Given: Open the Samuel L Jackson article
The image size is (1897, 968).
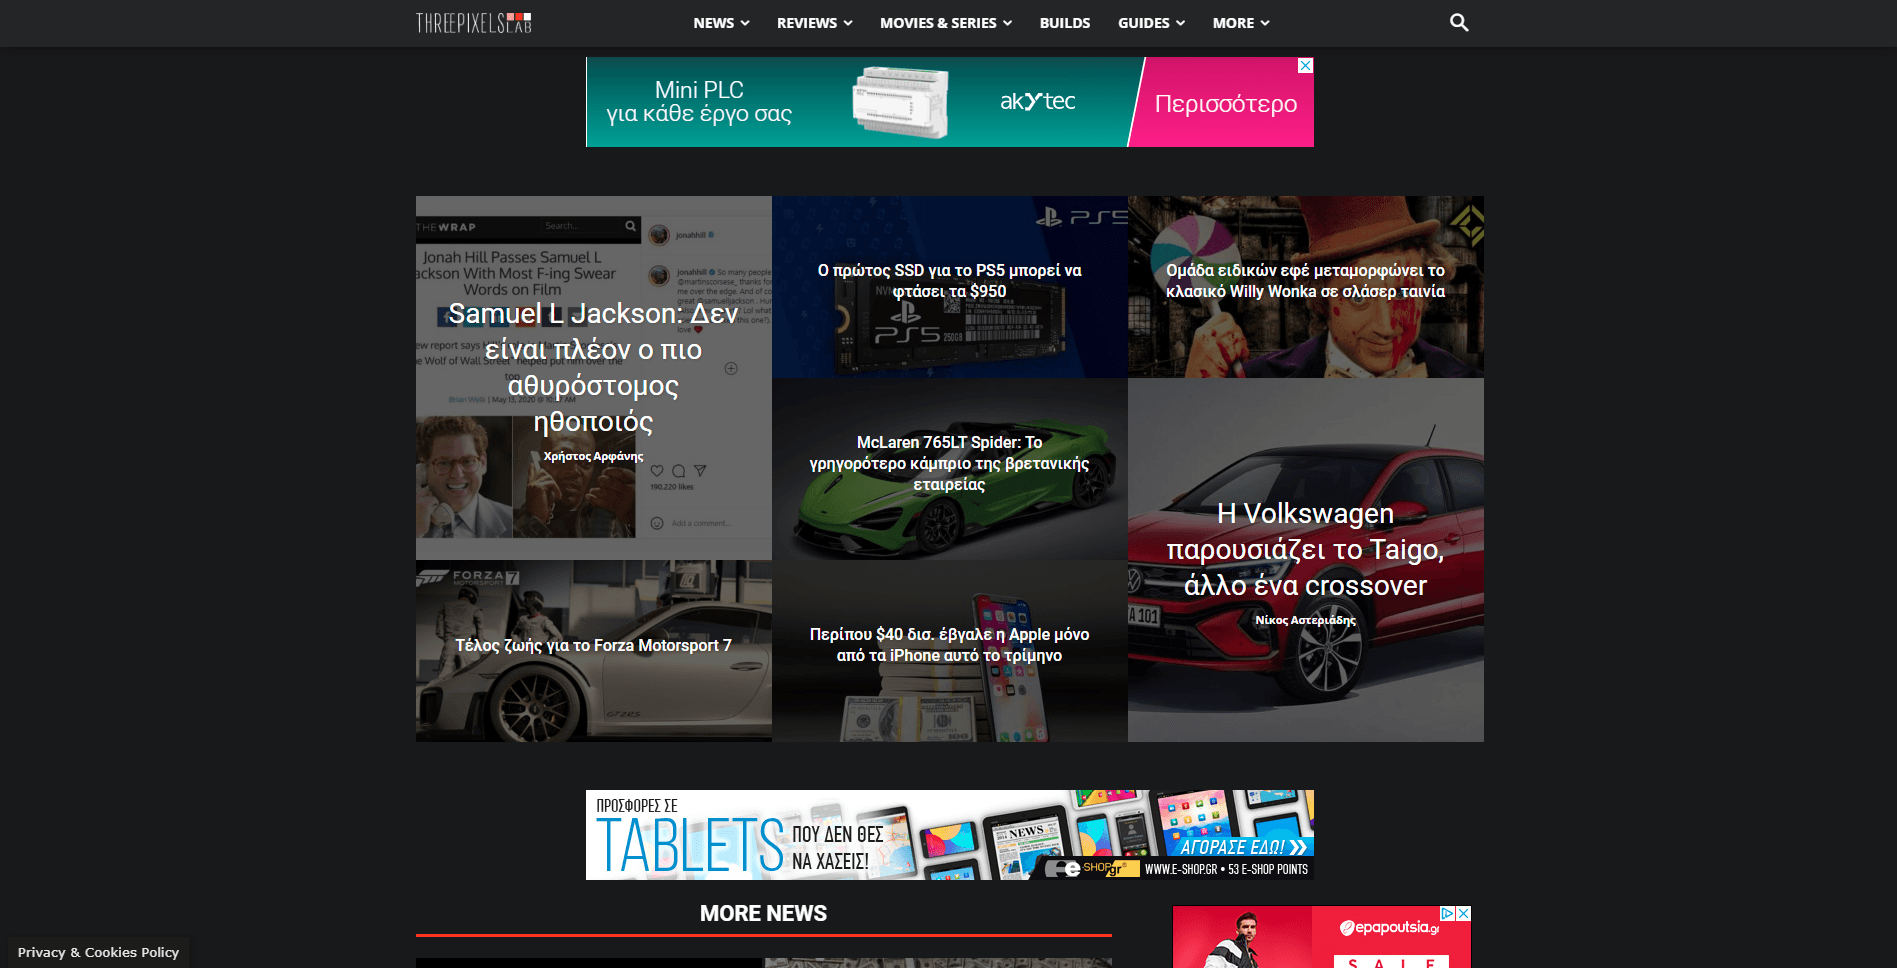Looking at the screenshot, I should [594, 367].
